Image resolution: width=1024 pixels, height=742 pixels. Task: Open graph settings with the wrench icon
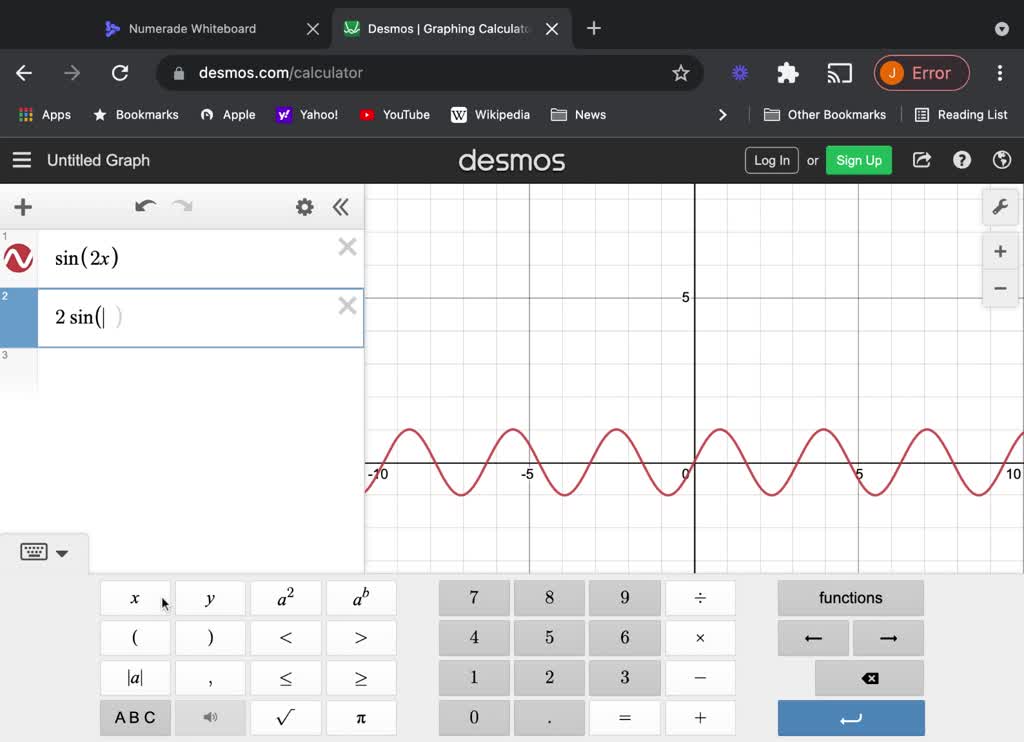pyautogui.click(x=1001, y=207)
